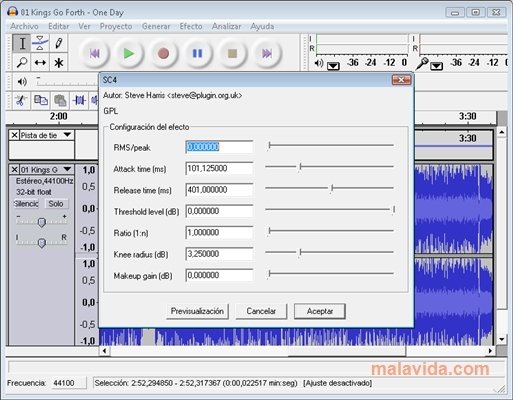
Task: Click the Trim outside selection icon
Action: coord(79,100)
